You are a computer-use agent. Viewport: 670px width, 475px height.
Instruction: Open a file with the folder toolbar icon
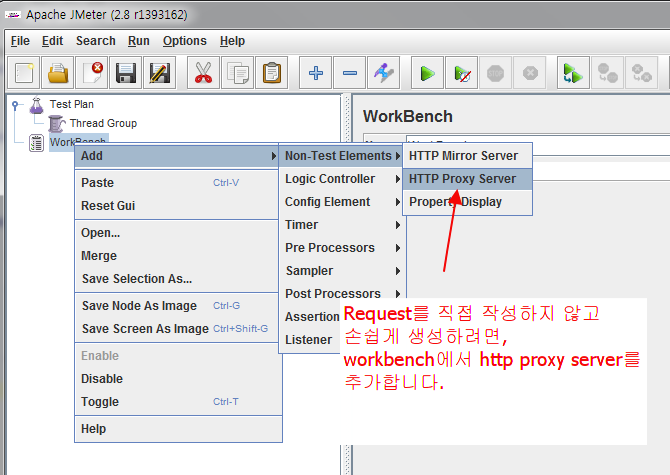click(58, 73)
